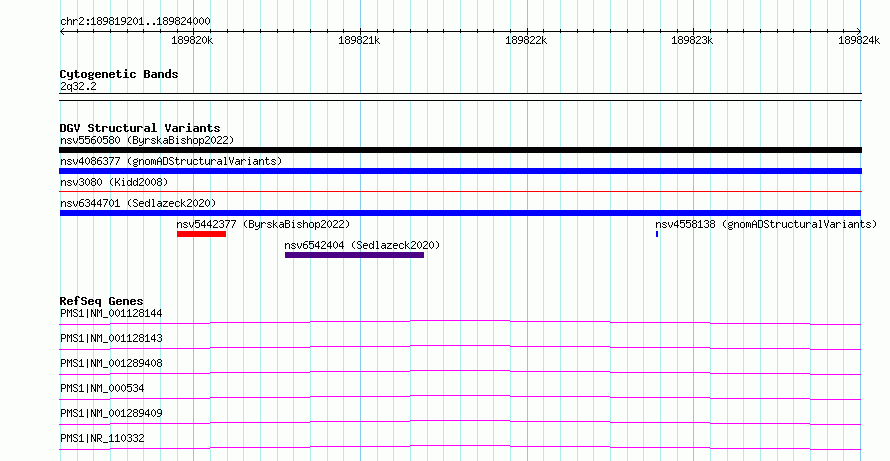The image size is (890, 461).
Task: Open the nsv5442377 (ByrskaBishop2022) variant label
Action: [x=263, y=224]
